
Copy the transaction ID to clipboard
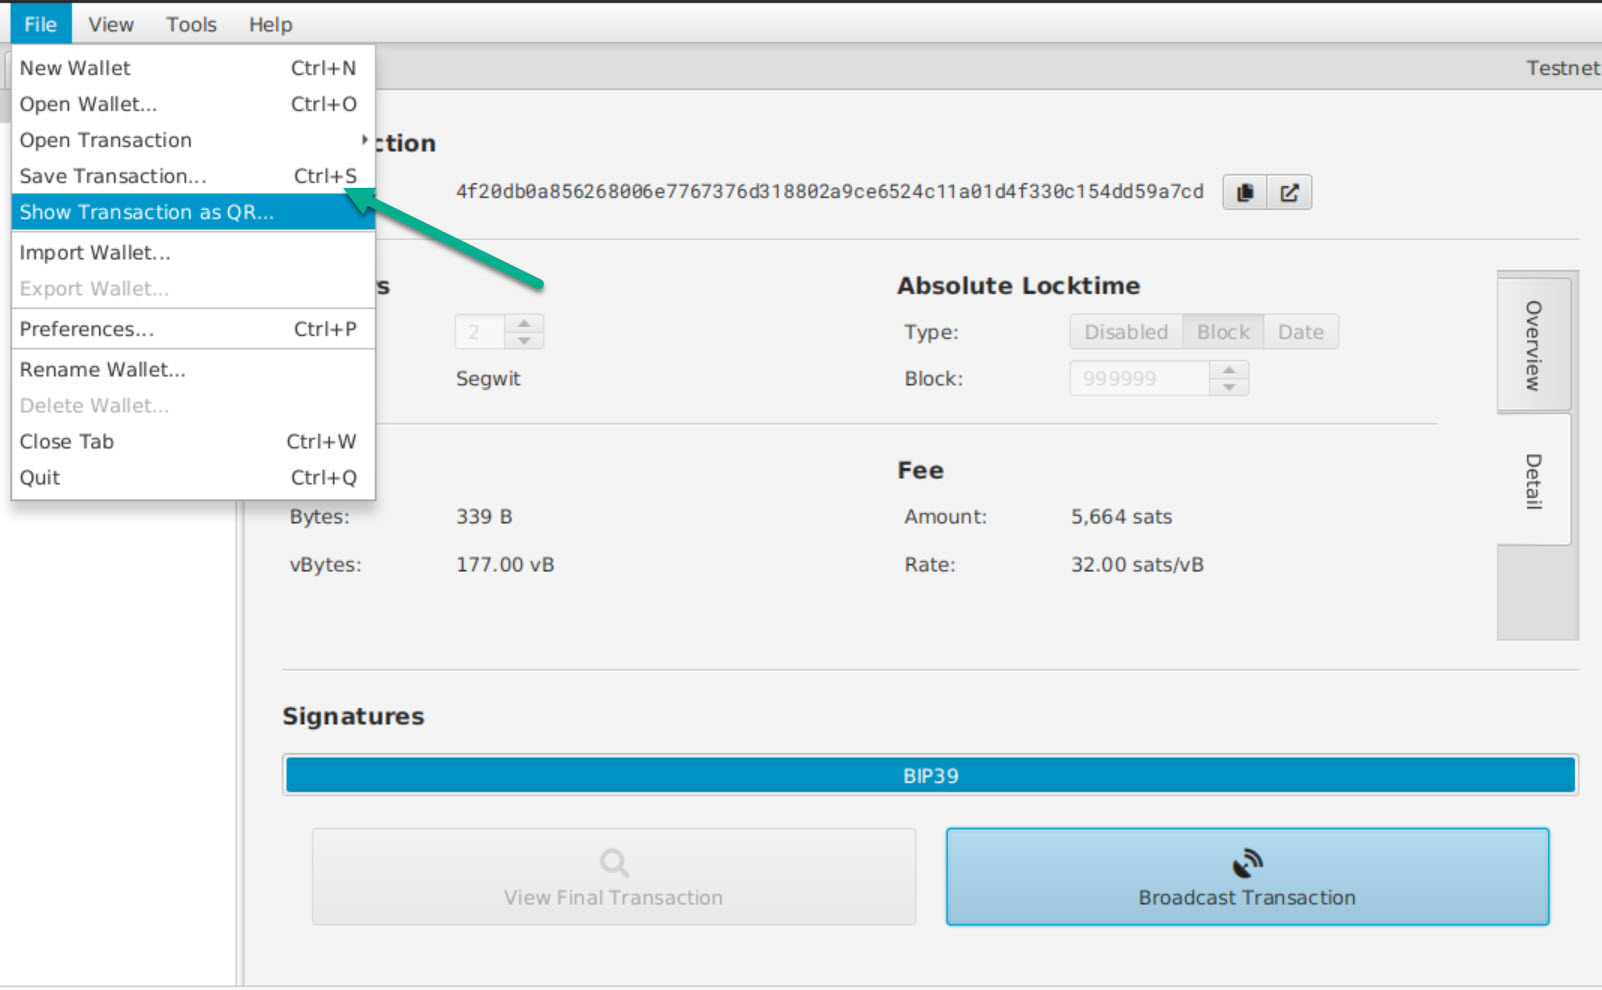pyautogui.click(x=1245, y=192)
